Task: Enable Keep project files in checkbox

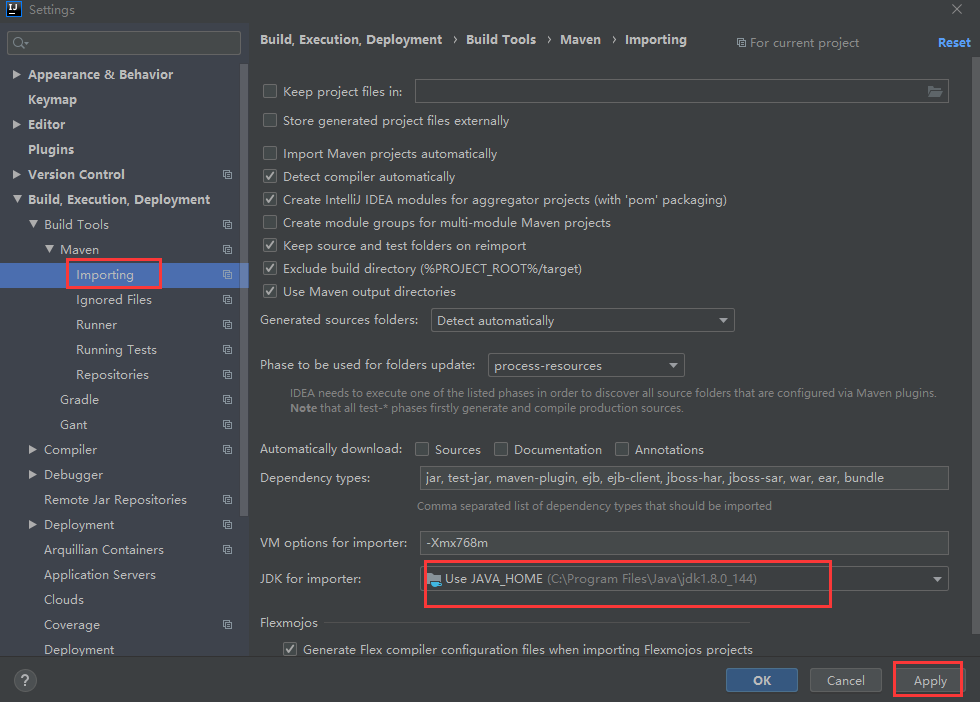Action: tap(270, 91)
